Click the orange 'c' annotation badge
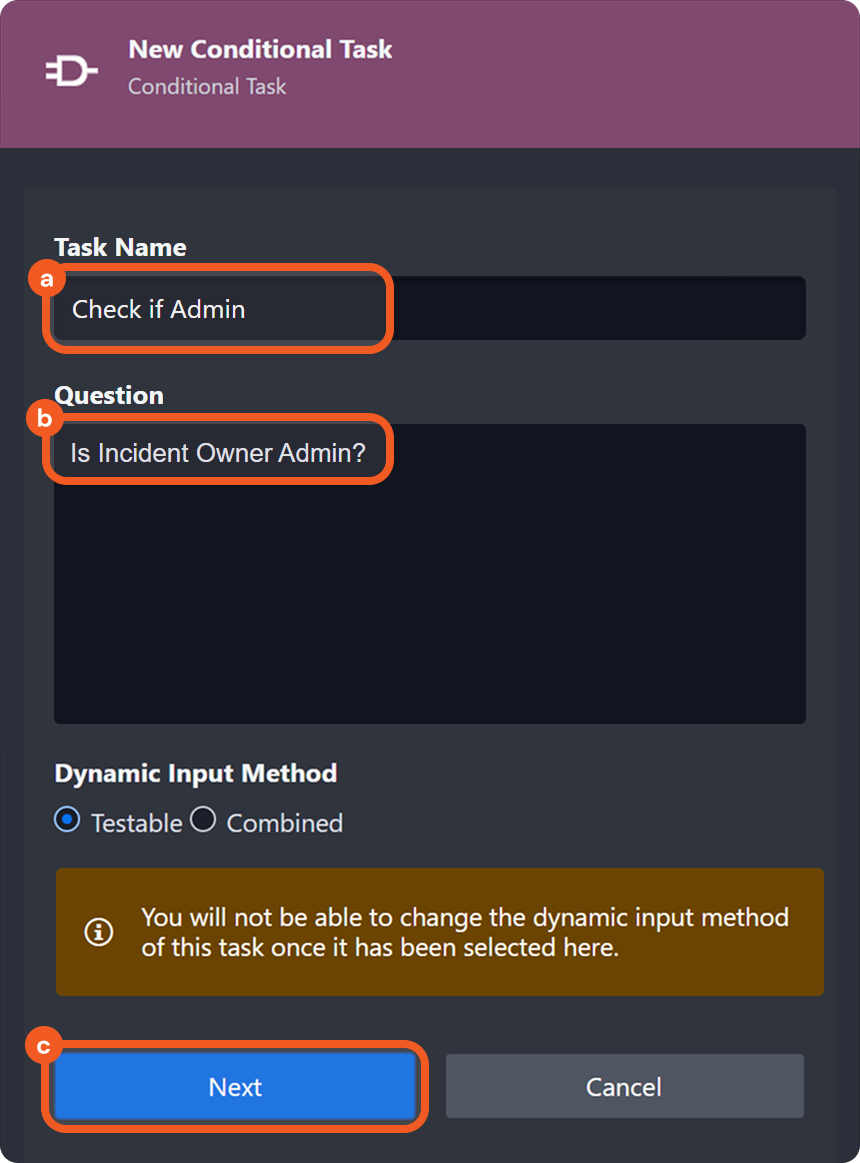860x1163 pixels. (45, 1045)
